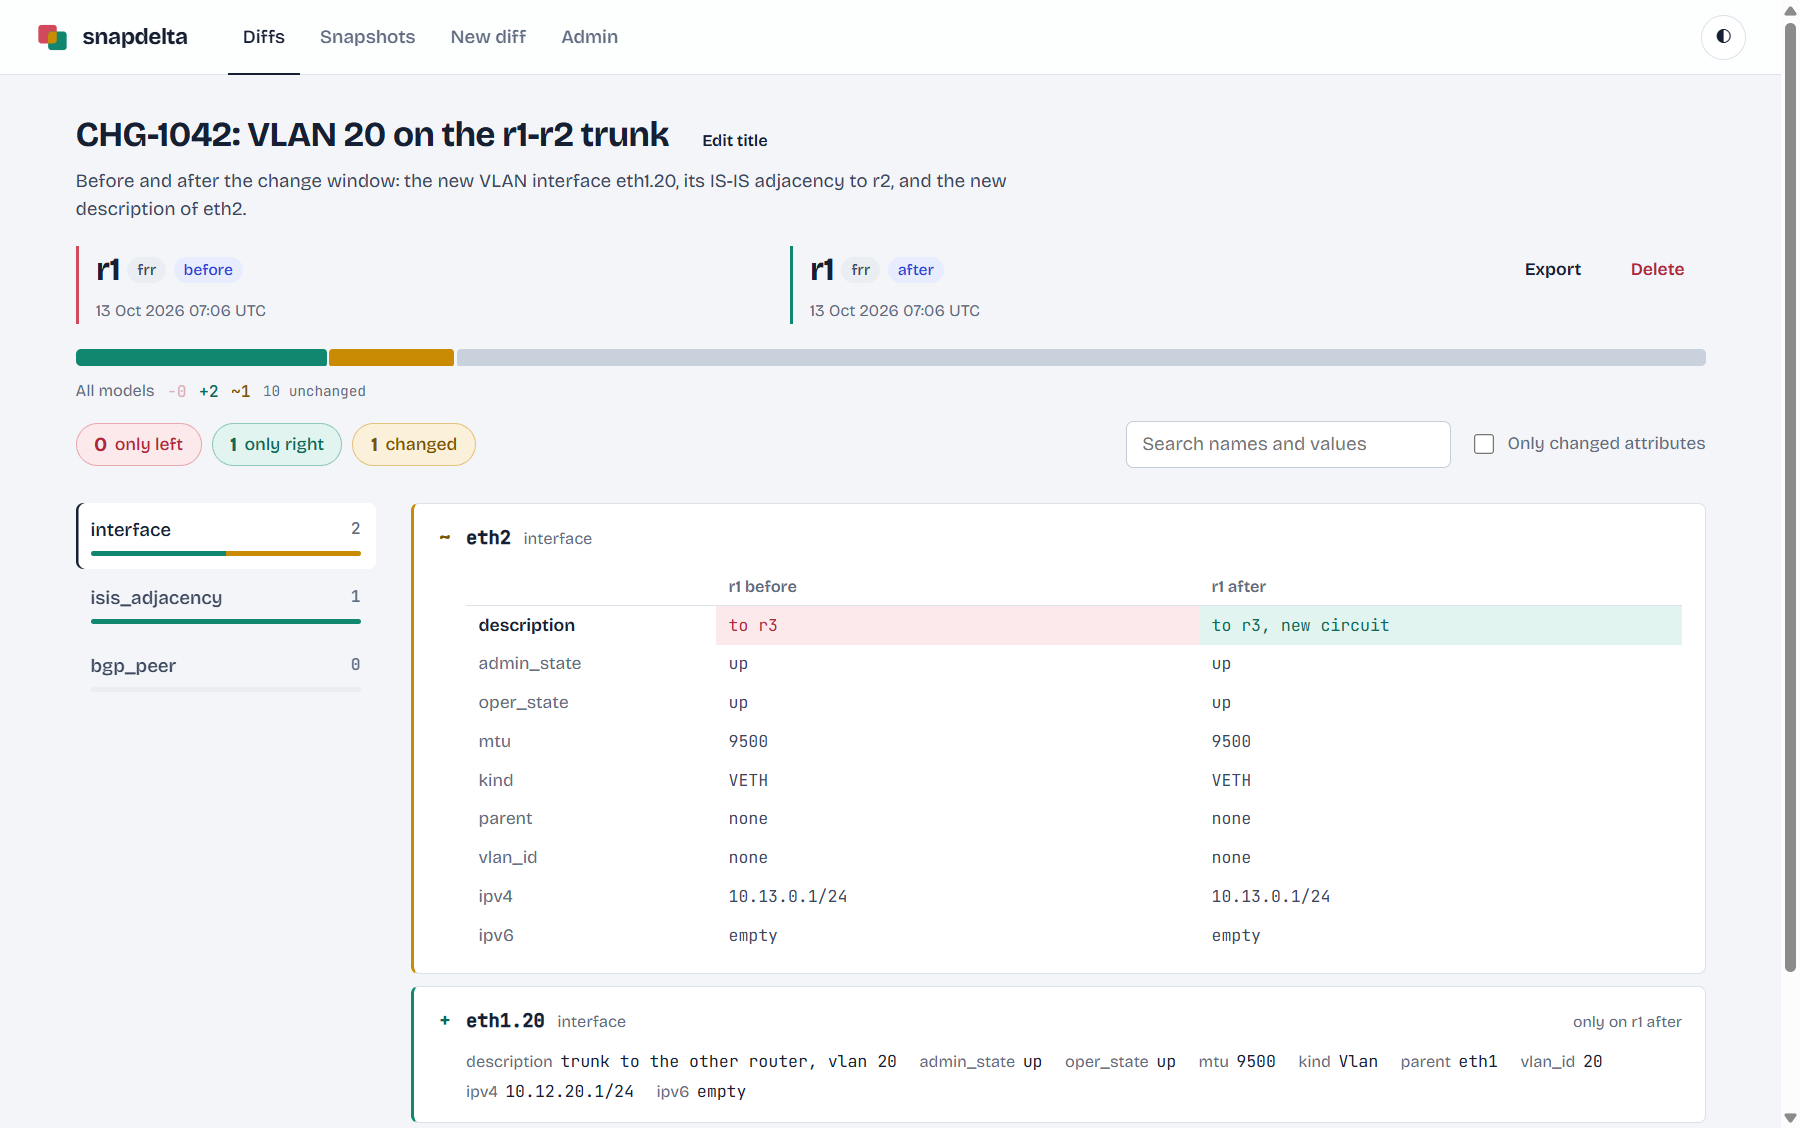Open the Admin tab
The height and width of the screenshot is (1128, 1800).
pyautogui.click(x=589, y=37)
